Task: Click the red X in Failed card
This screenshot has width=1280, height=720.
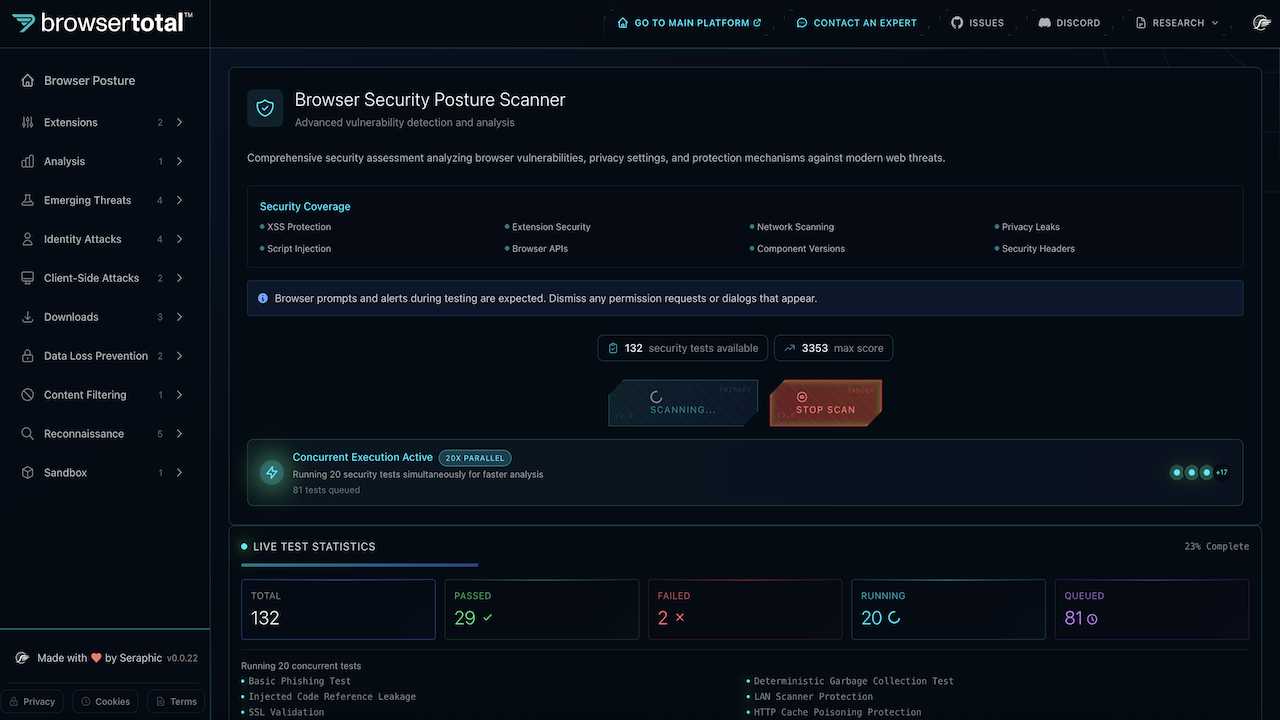Action: (x=680, y=618)
